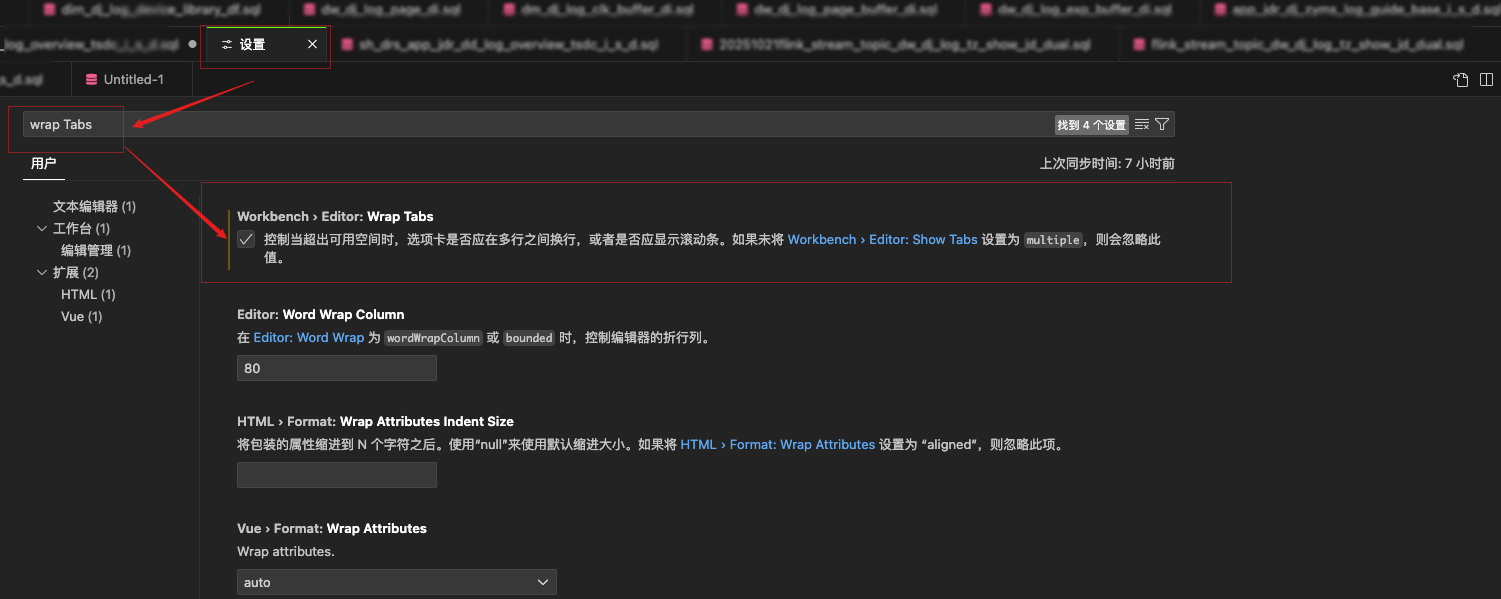This screenshot has width=1501, height=599.
Task: Click the sliders icon on the 设置 tab
Action: (227, 45)
